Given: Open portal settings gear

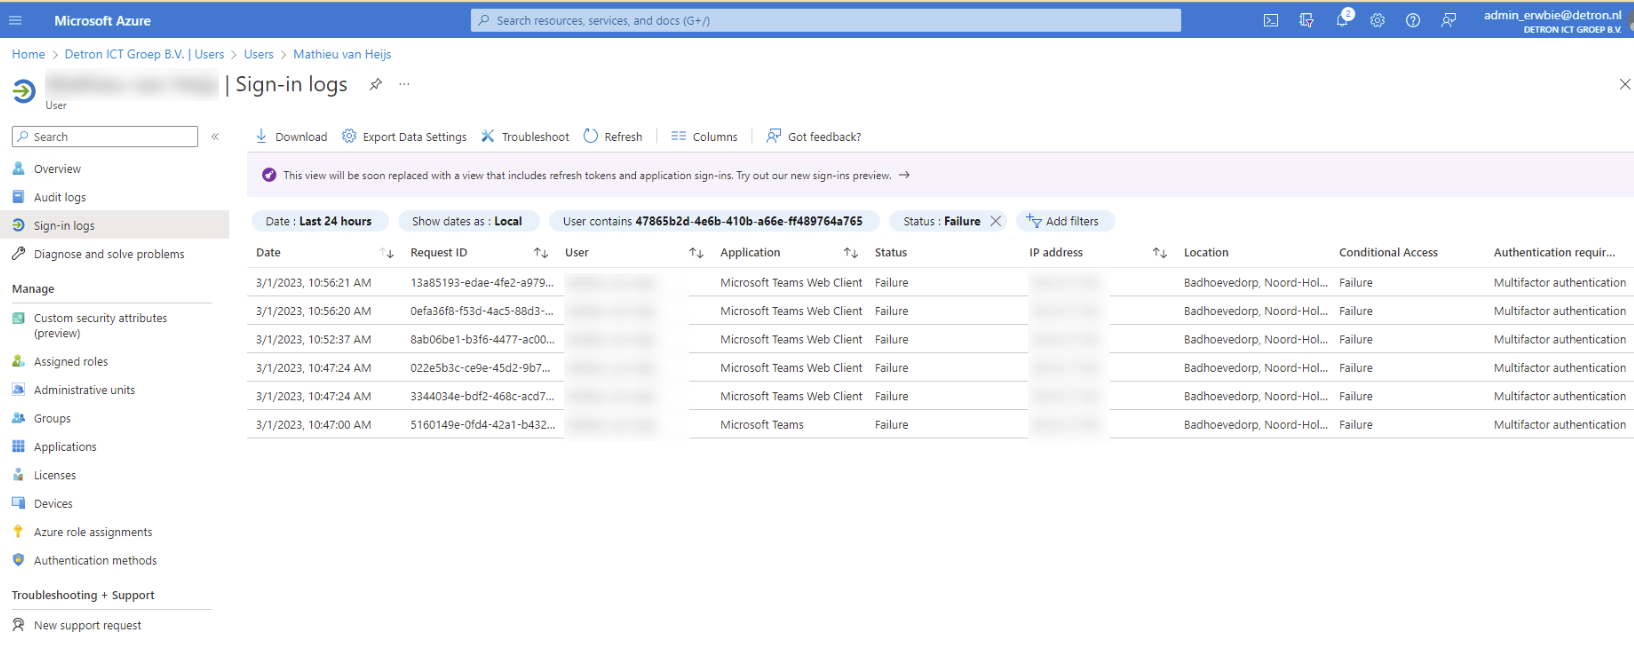Looking at the screenshot, I should pos(1377,20).
